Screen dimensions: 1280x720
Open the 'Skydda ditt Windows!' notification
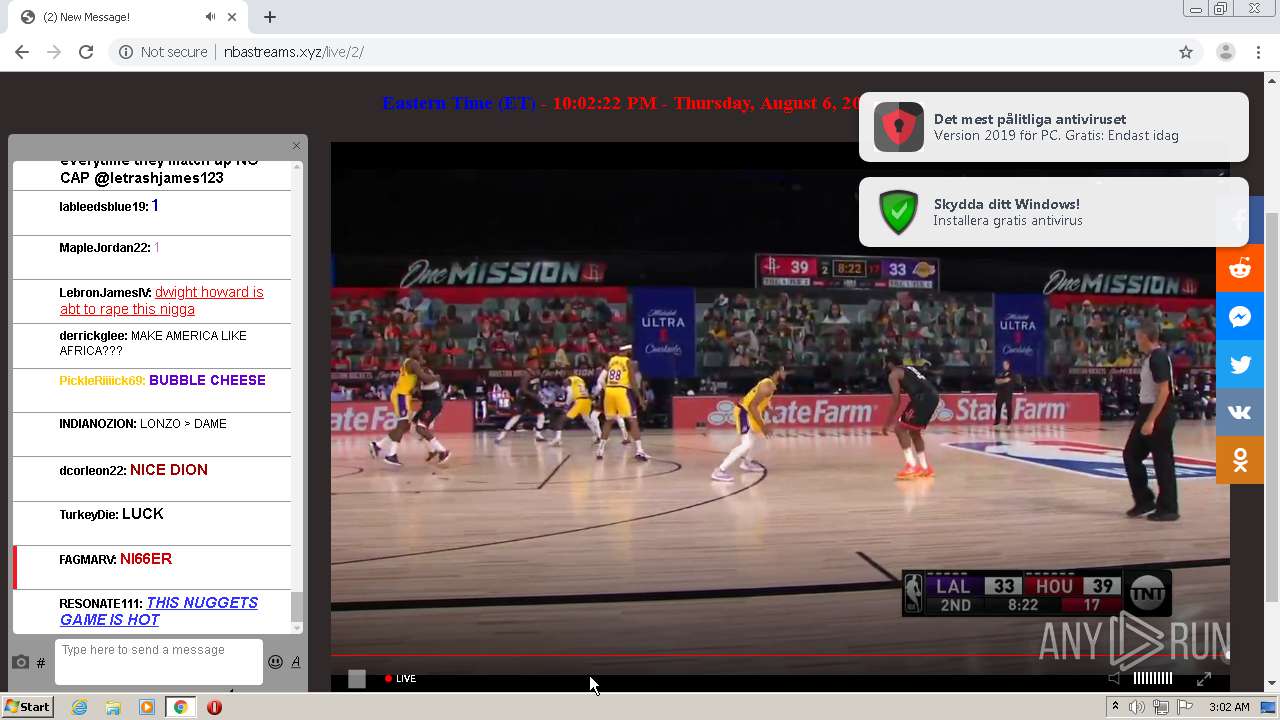[x=1054, y=212]
